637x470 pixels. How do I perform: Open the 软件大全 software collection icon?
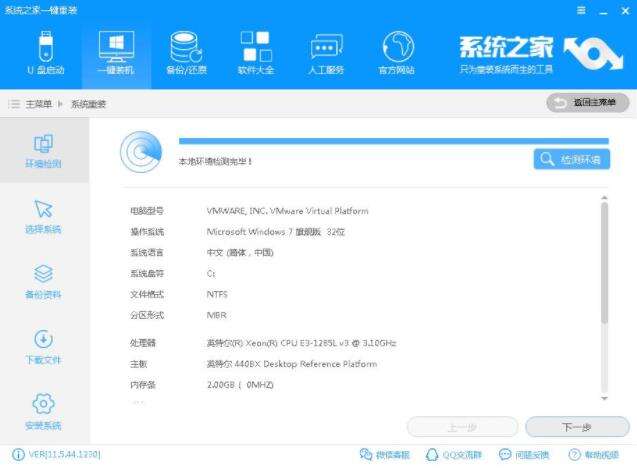point(256,52)
